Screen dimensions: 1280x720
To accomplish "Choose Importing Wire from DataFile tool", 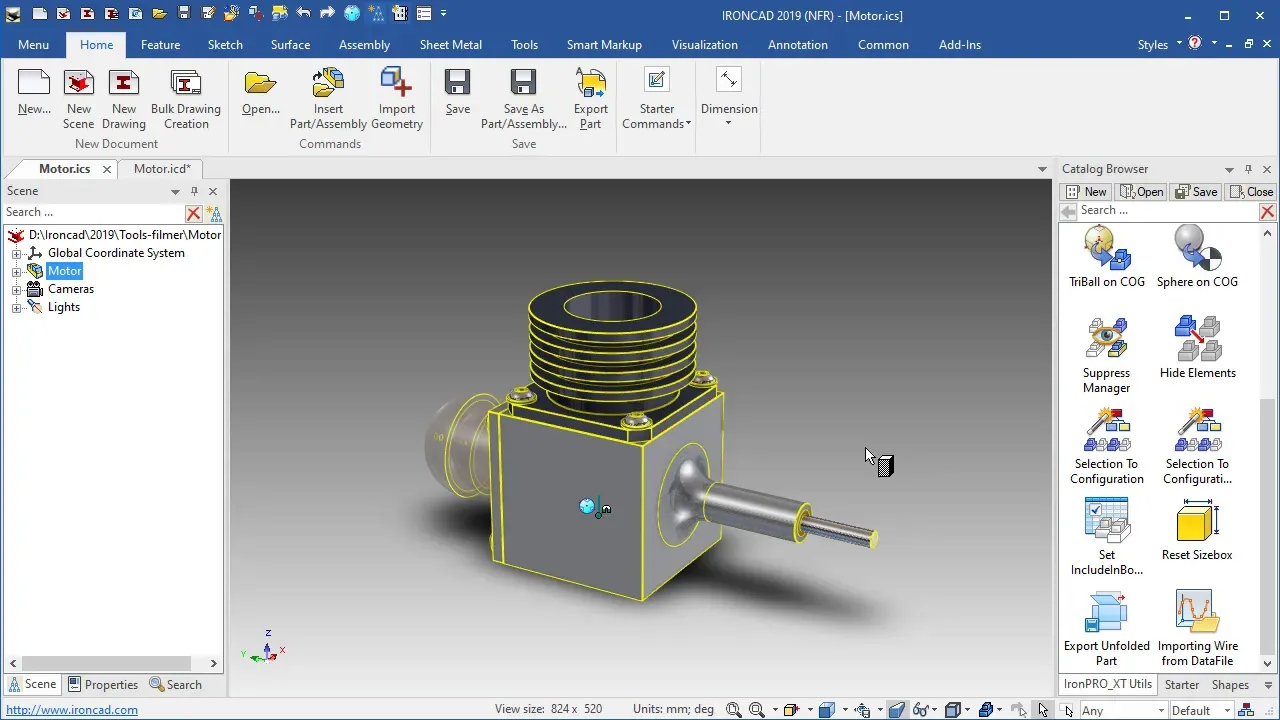I will 1197,628.
